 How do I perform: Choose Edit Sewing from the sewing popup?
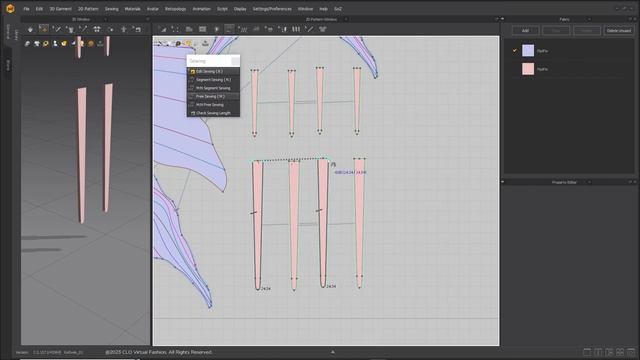point(213,71)
